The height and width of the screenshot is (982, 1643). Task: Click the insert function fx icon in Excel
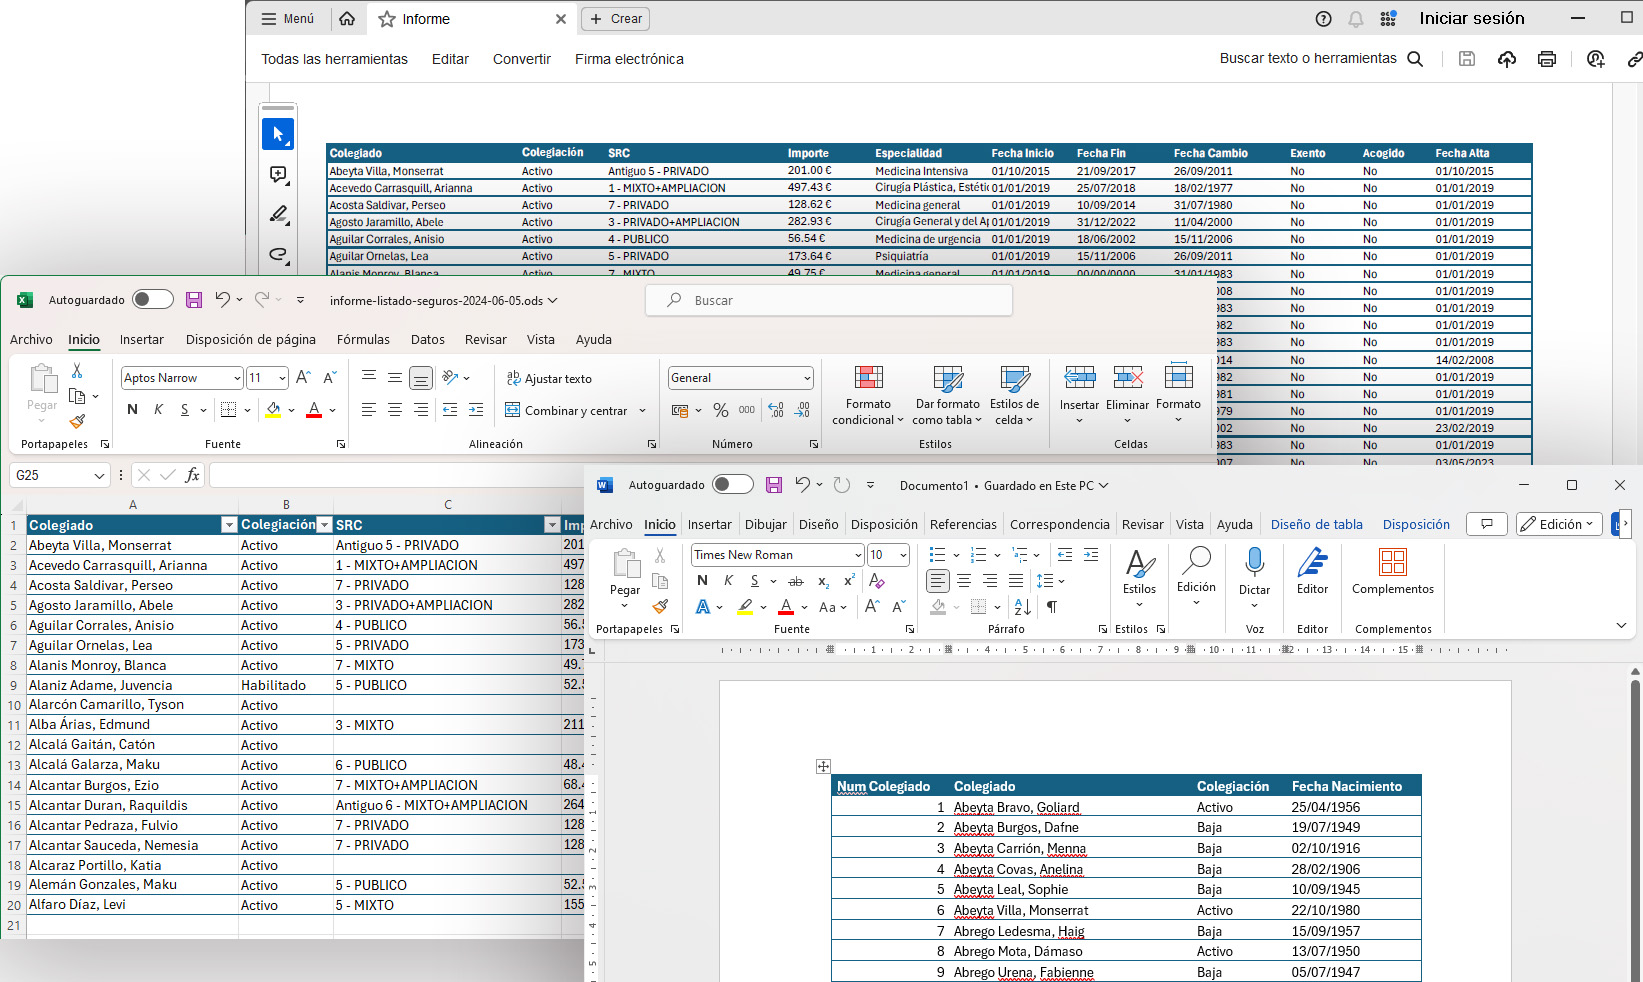click(x=192, y=475)
